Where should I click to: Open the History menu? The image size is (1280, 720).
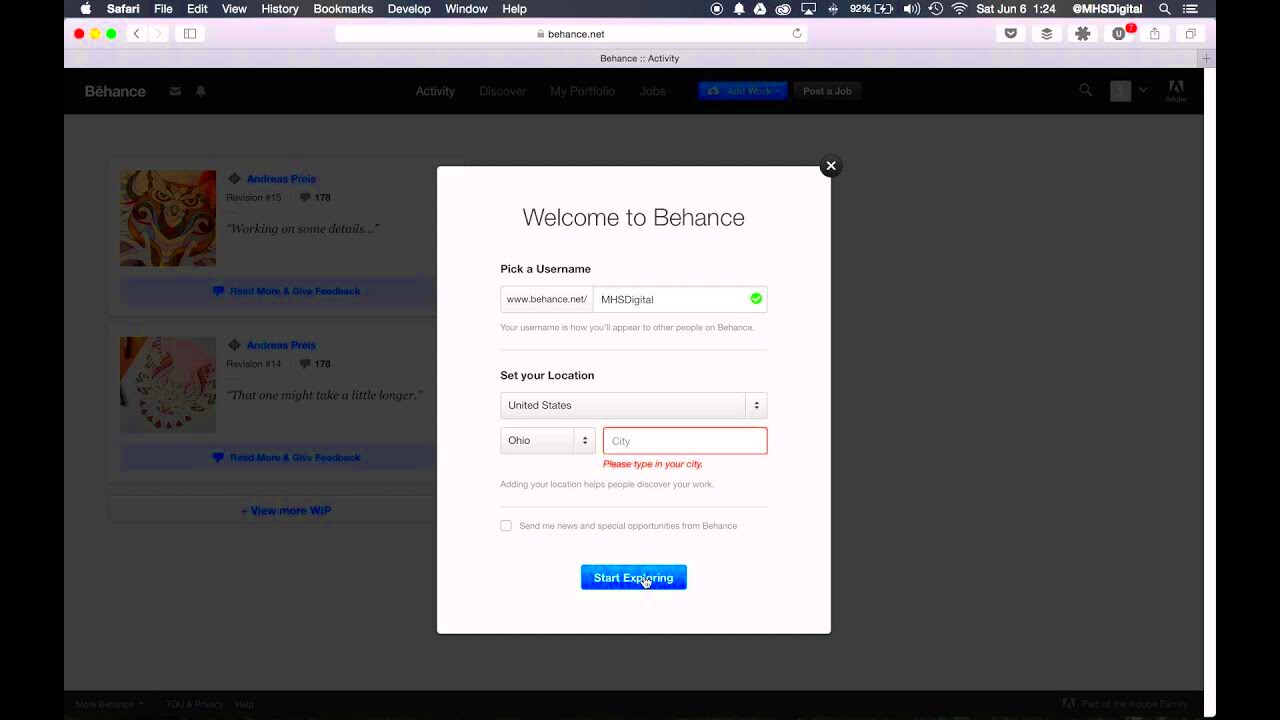(x=280, y=9)
